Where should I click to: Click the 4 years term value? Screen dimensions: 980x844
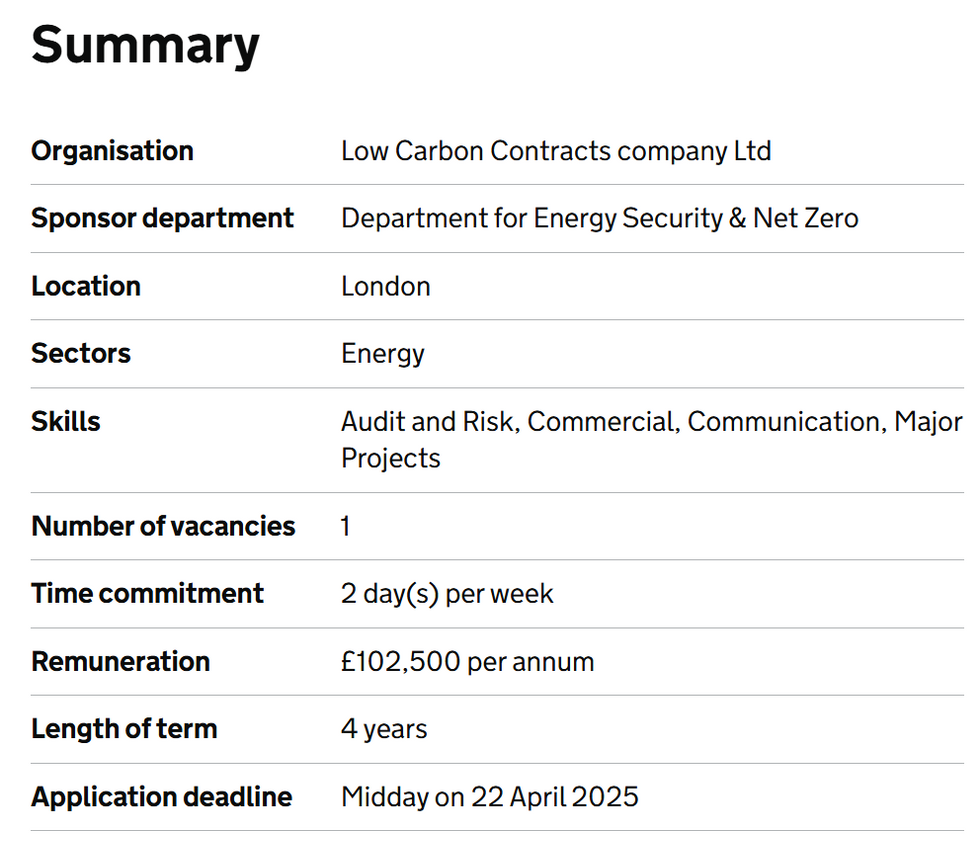[384, 730]
